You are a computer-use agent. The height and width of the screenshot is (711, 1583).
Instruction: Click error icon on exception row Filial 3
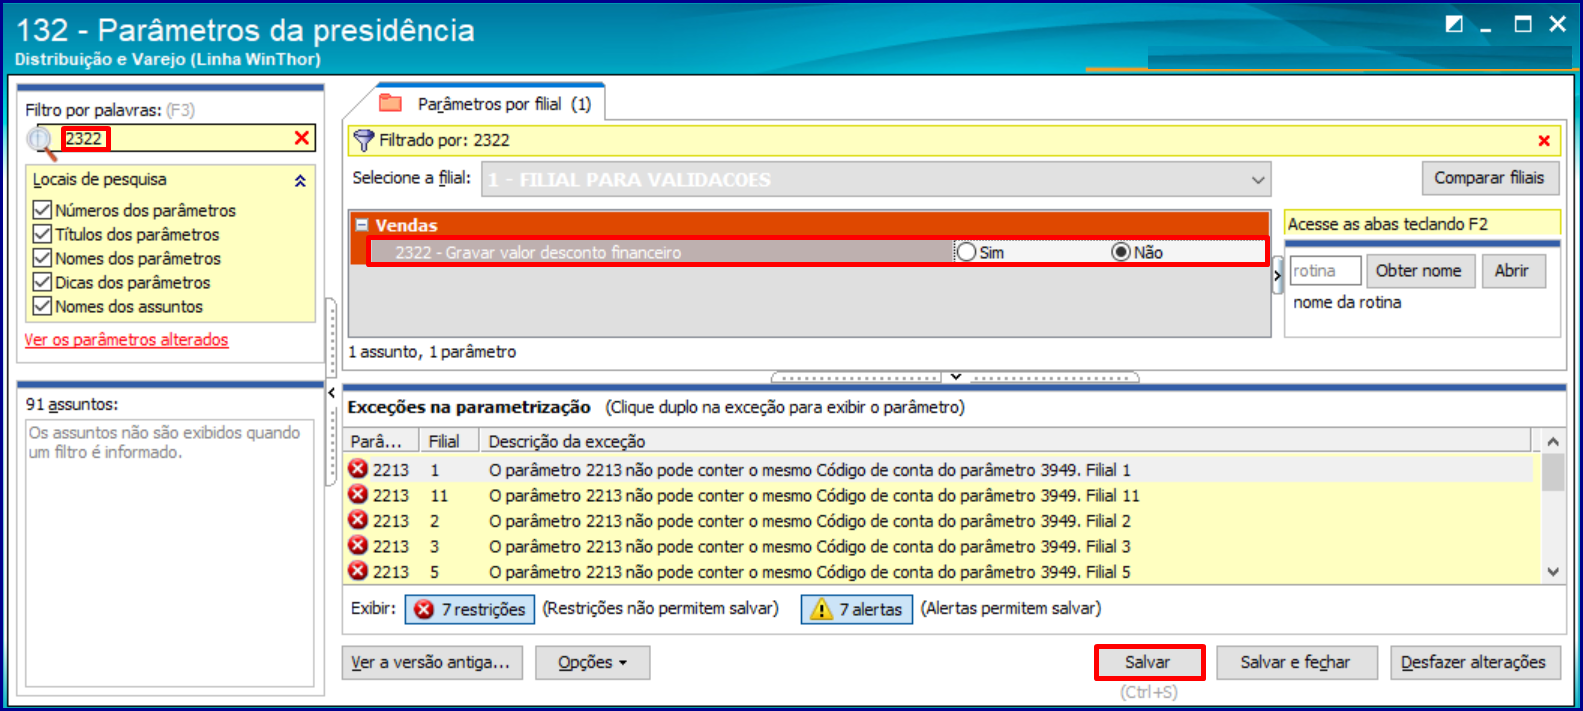tap(358, 546)
